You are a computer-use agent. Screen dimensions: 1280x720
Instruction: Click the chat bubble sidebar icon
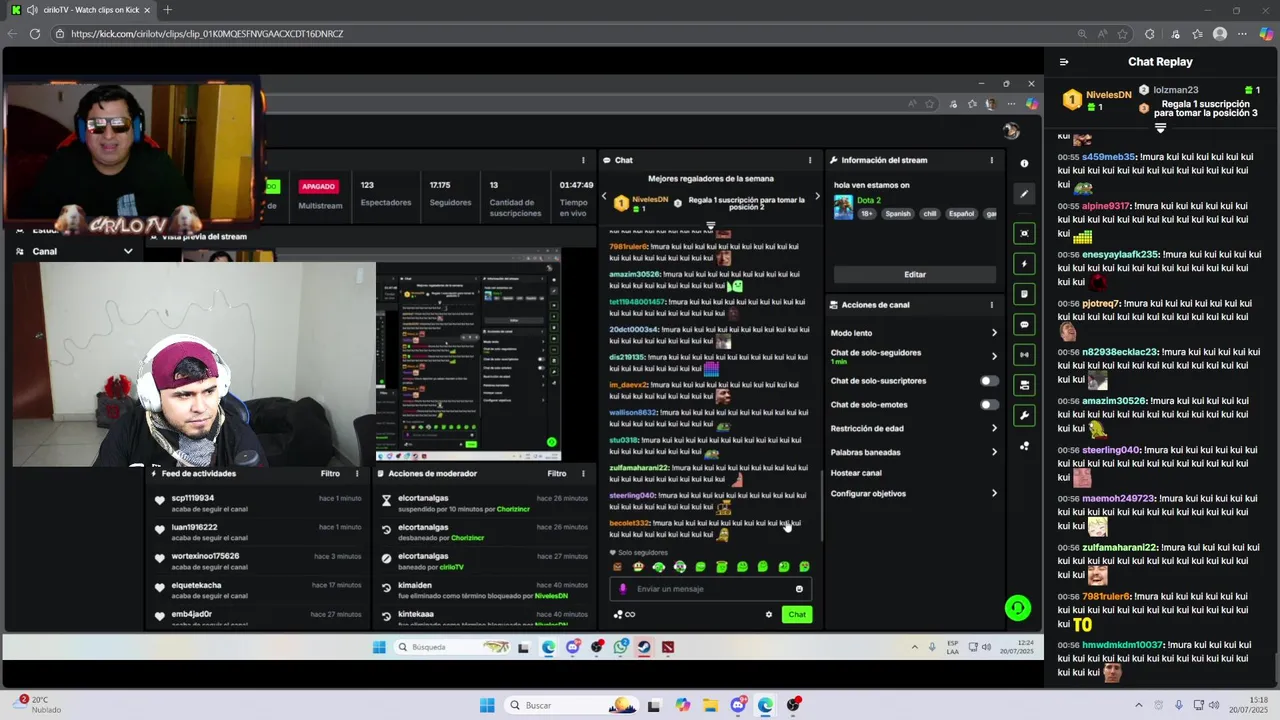click(x=1024, y=325)
